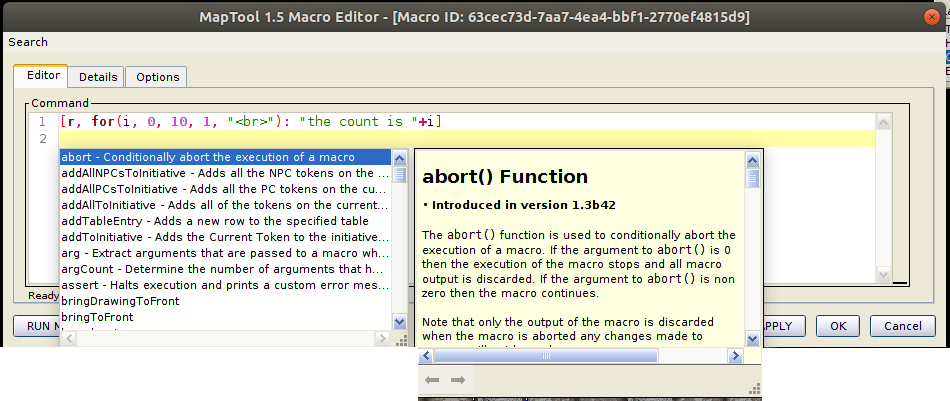
Task: Pick the argCount function suggestion
Action: coord(225,269)
